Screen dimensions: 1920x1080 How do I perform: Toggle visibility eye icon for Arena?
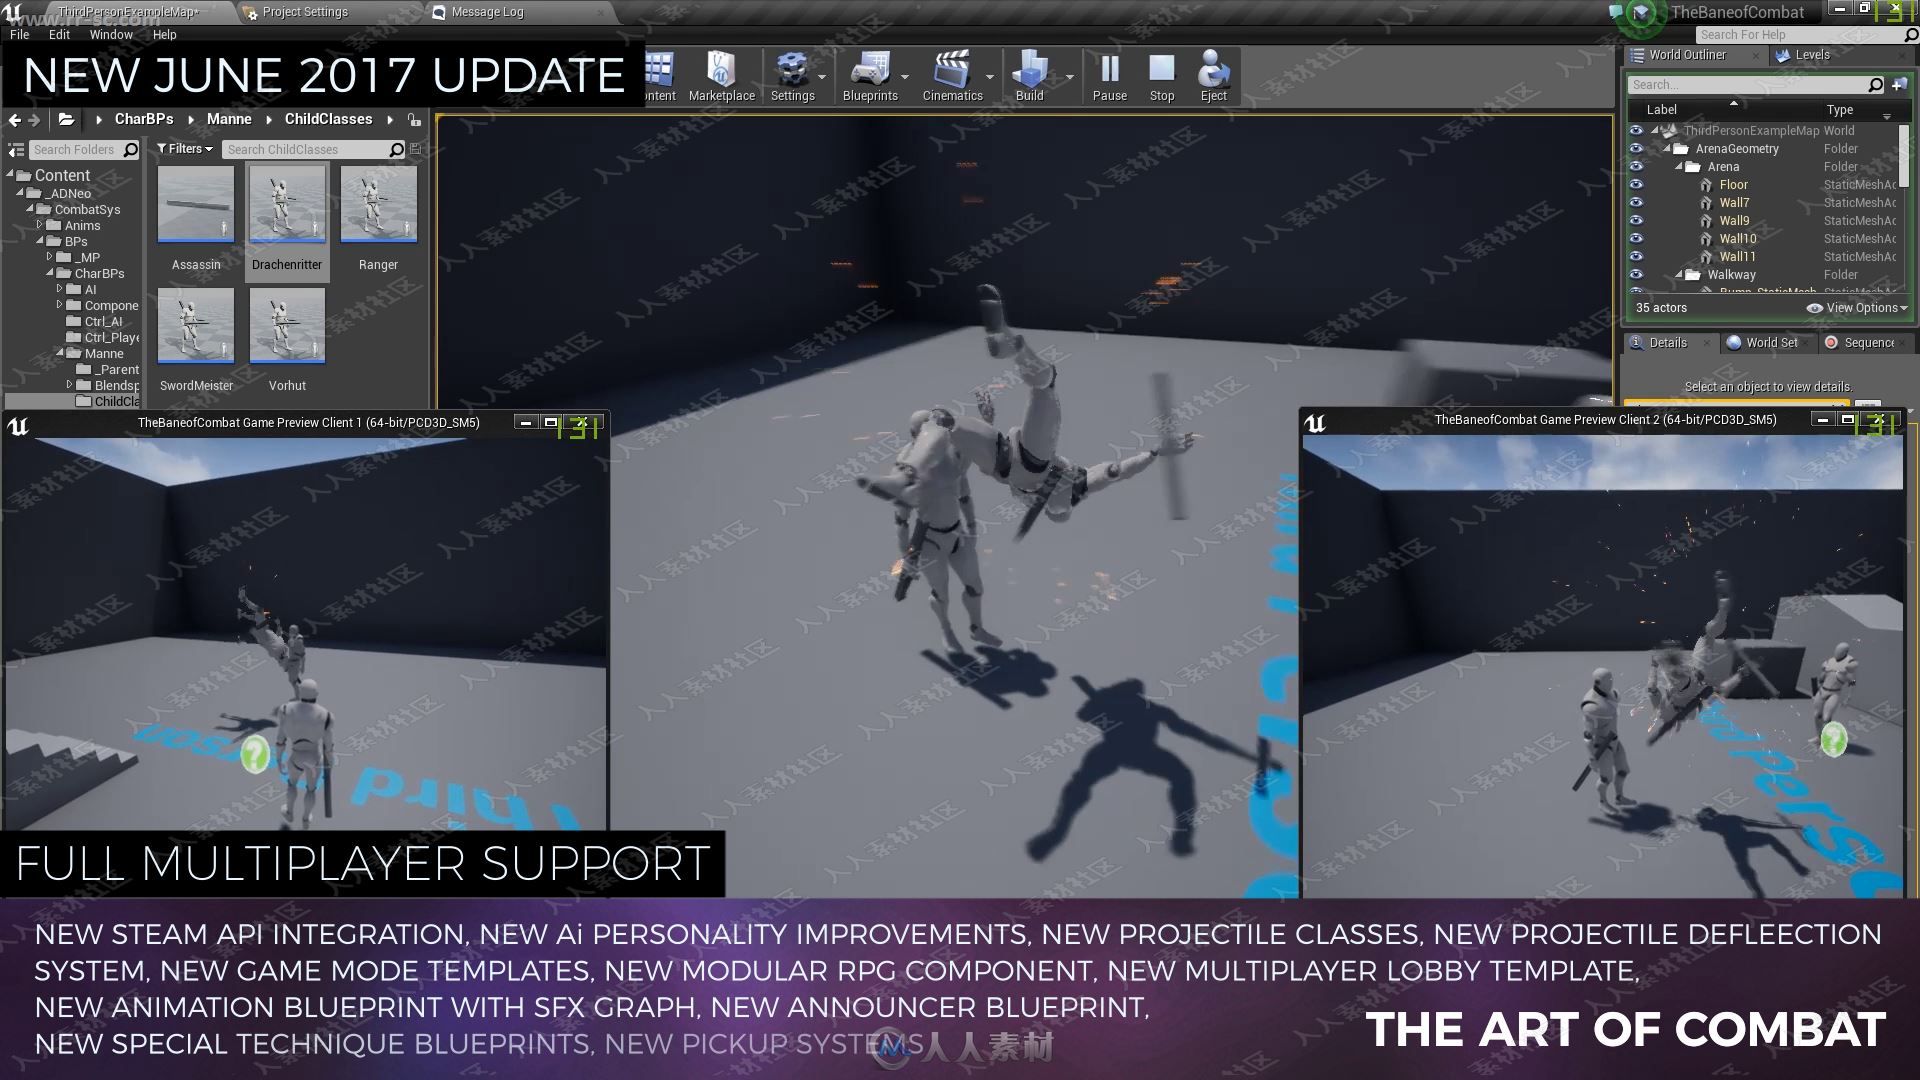(x=1635, y=166)
